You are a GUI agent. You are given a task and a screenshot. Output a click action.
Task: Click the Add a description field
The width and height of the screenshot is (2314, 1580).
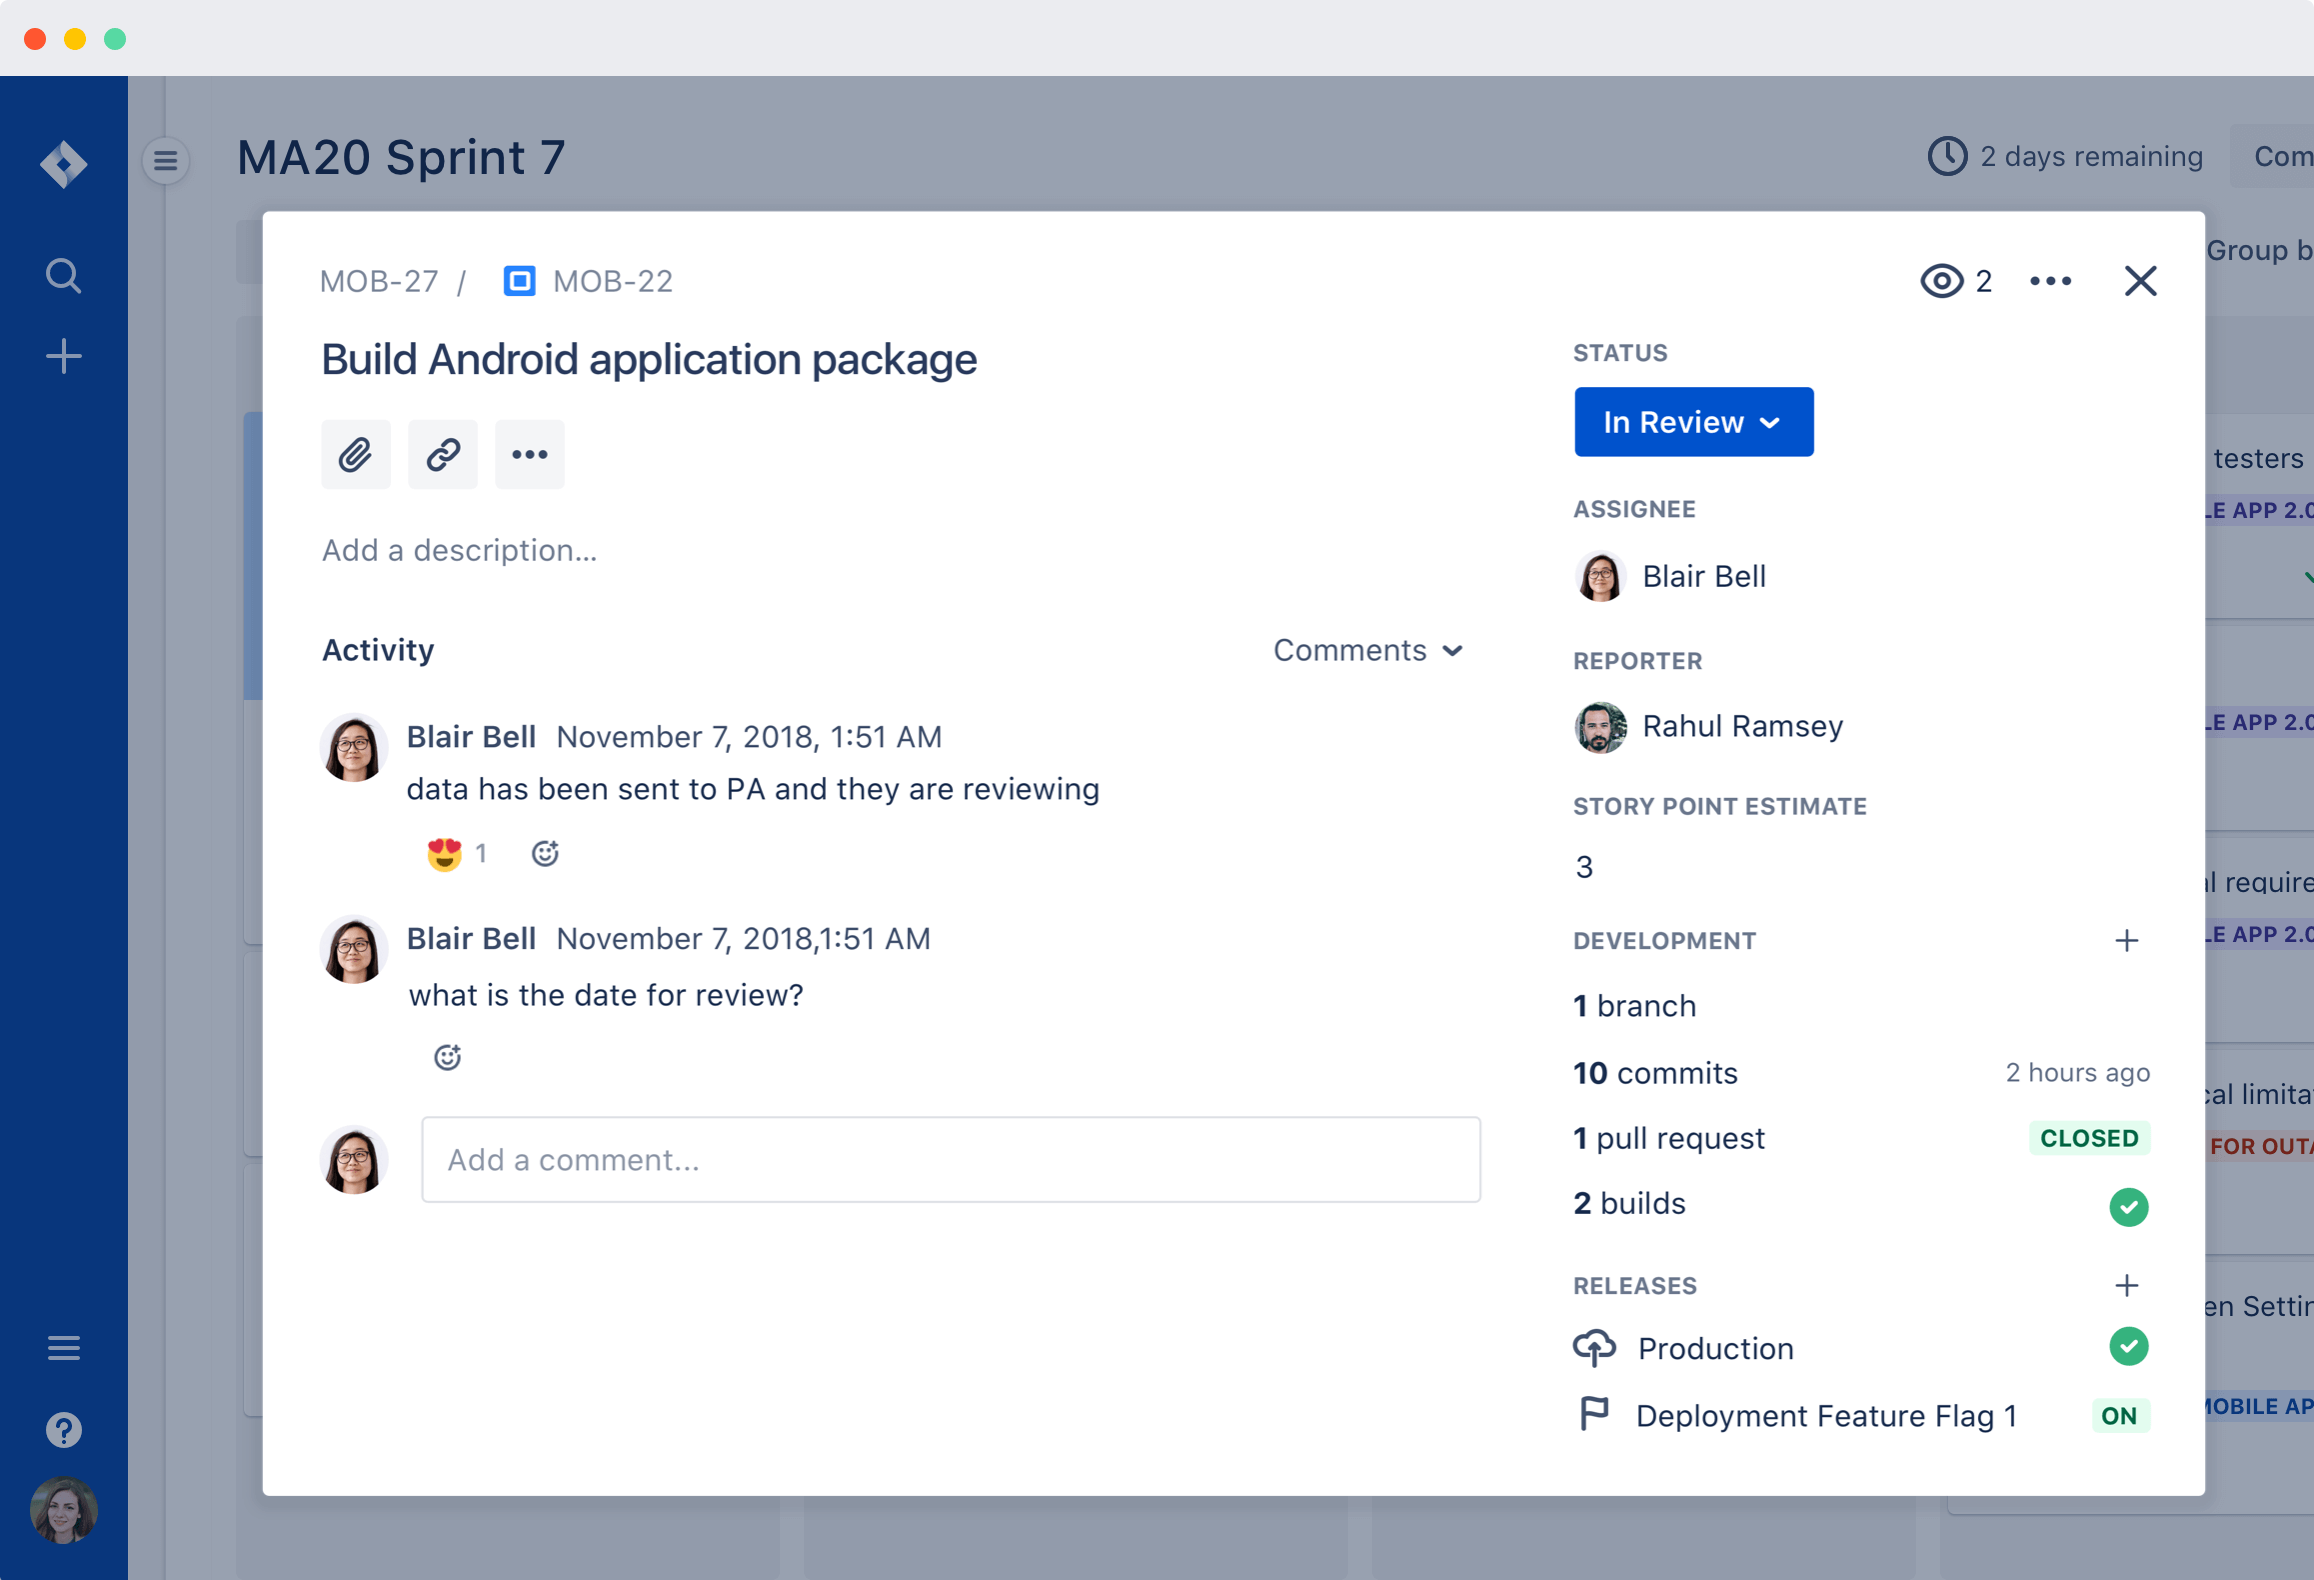click(x=460, y=551)
